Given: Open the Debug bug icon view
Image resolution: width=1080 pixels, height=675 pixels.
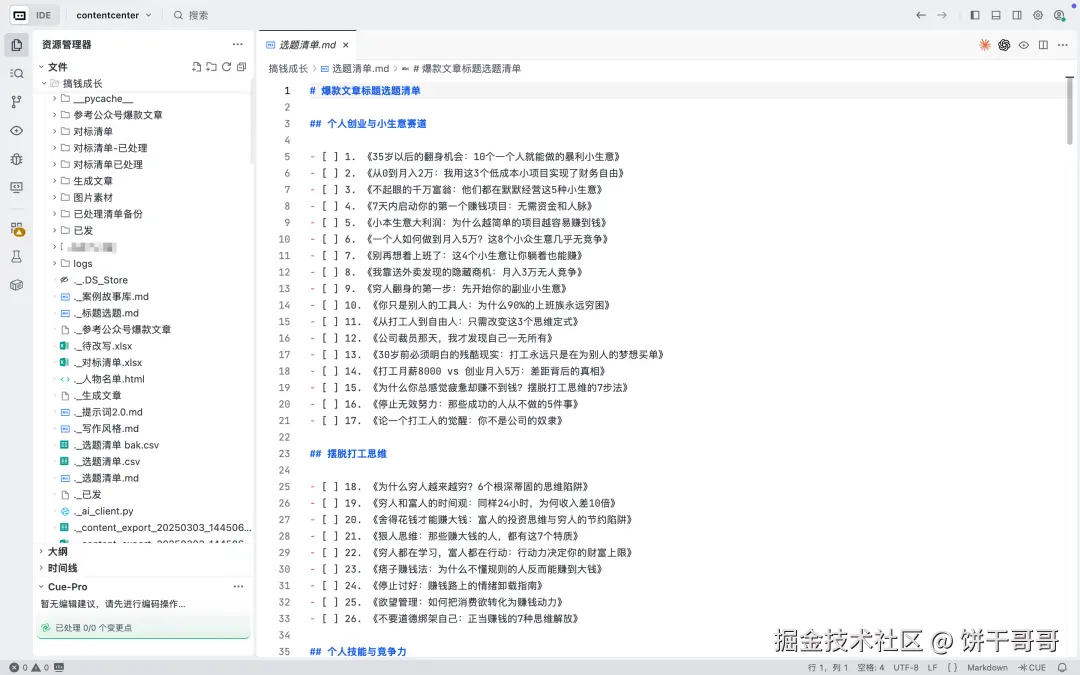Looking at the screenshot, I should (17, 159).
